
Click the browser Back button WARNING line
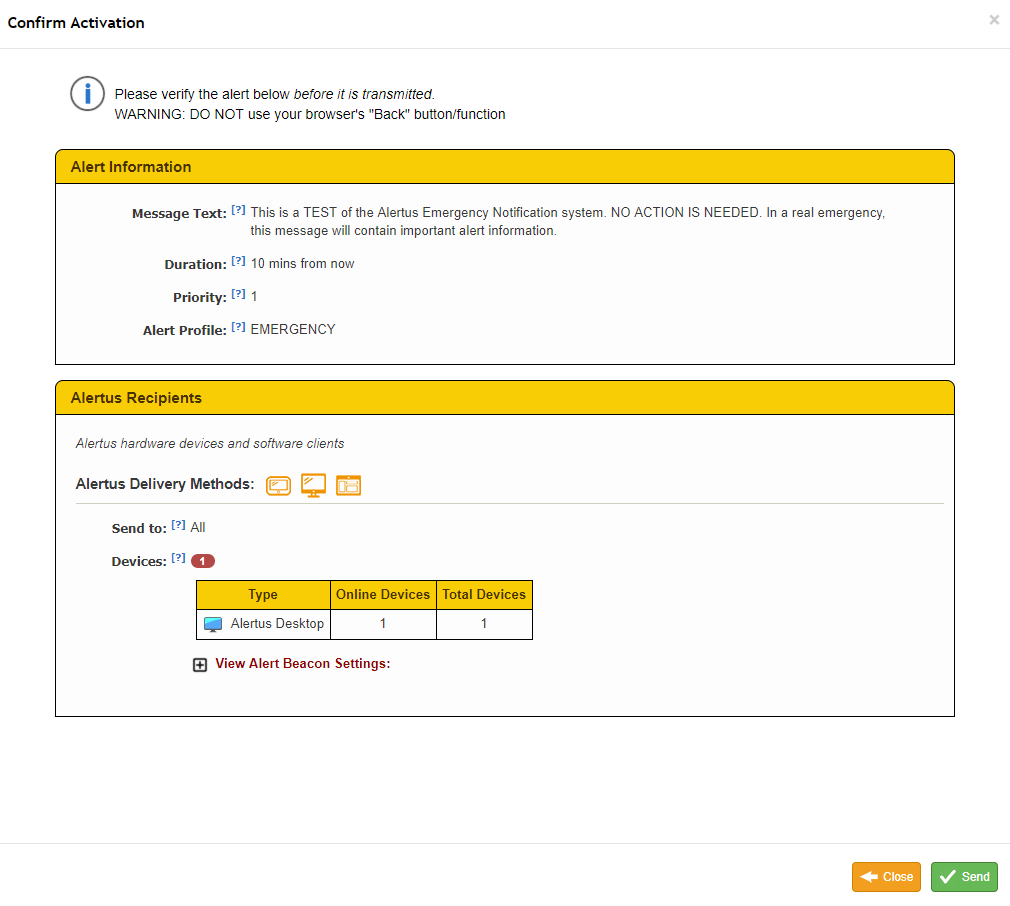pyautogui.click(x=310, y=114)
